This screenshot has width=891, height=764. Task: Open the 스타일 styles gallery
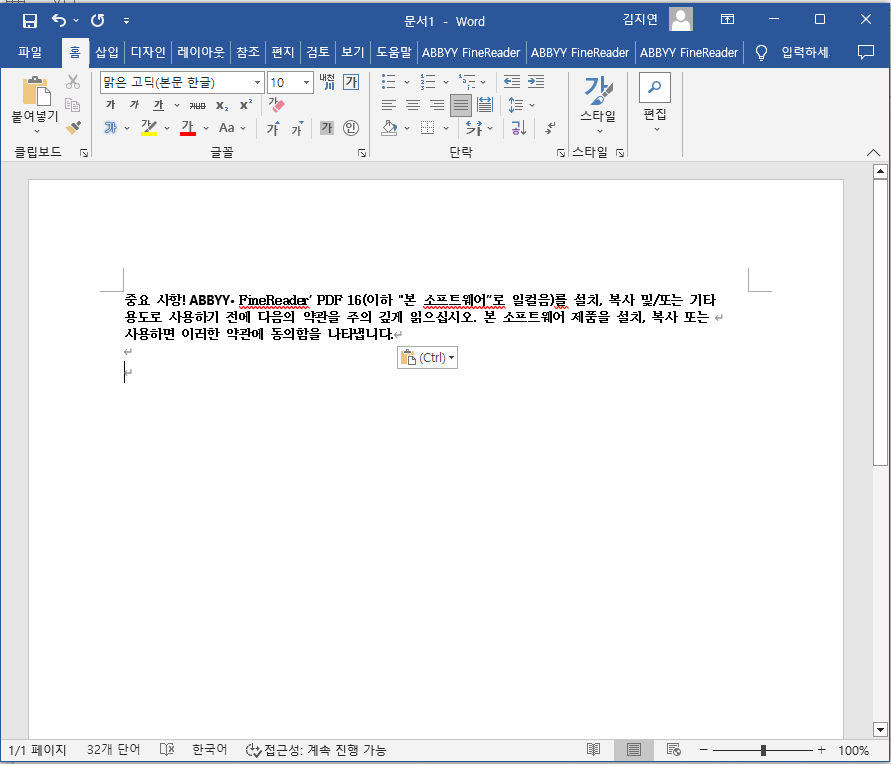pyautogui.click(x=598, y=105)
